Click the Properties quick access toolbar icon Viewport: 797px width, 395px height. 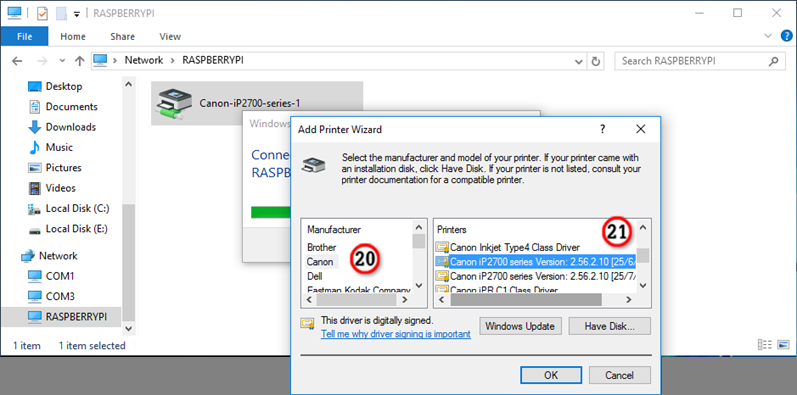tap(42, 14)
